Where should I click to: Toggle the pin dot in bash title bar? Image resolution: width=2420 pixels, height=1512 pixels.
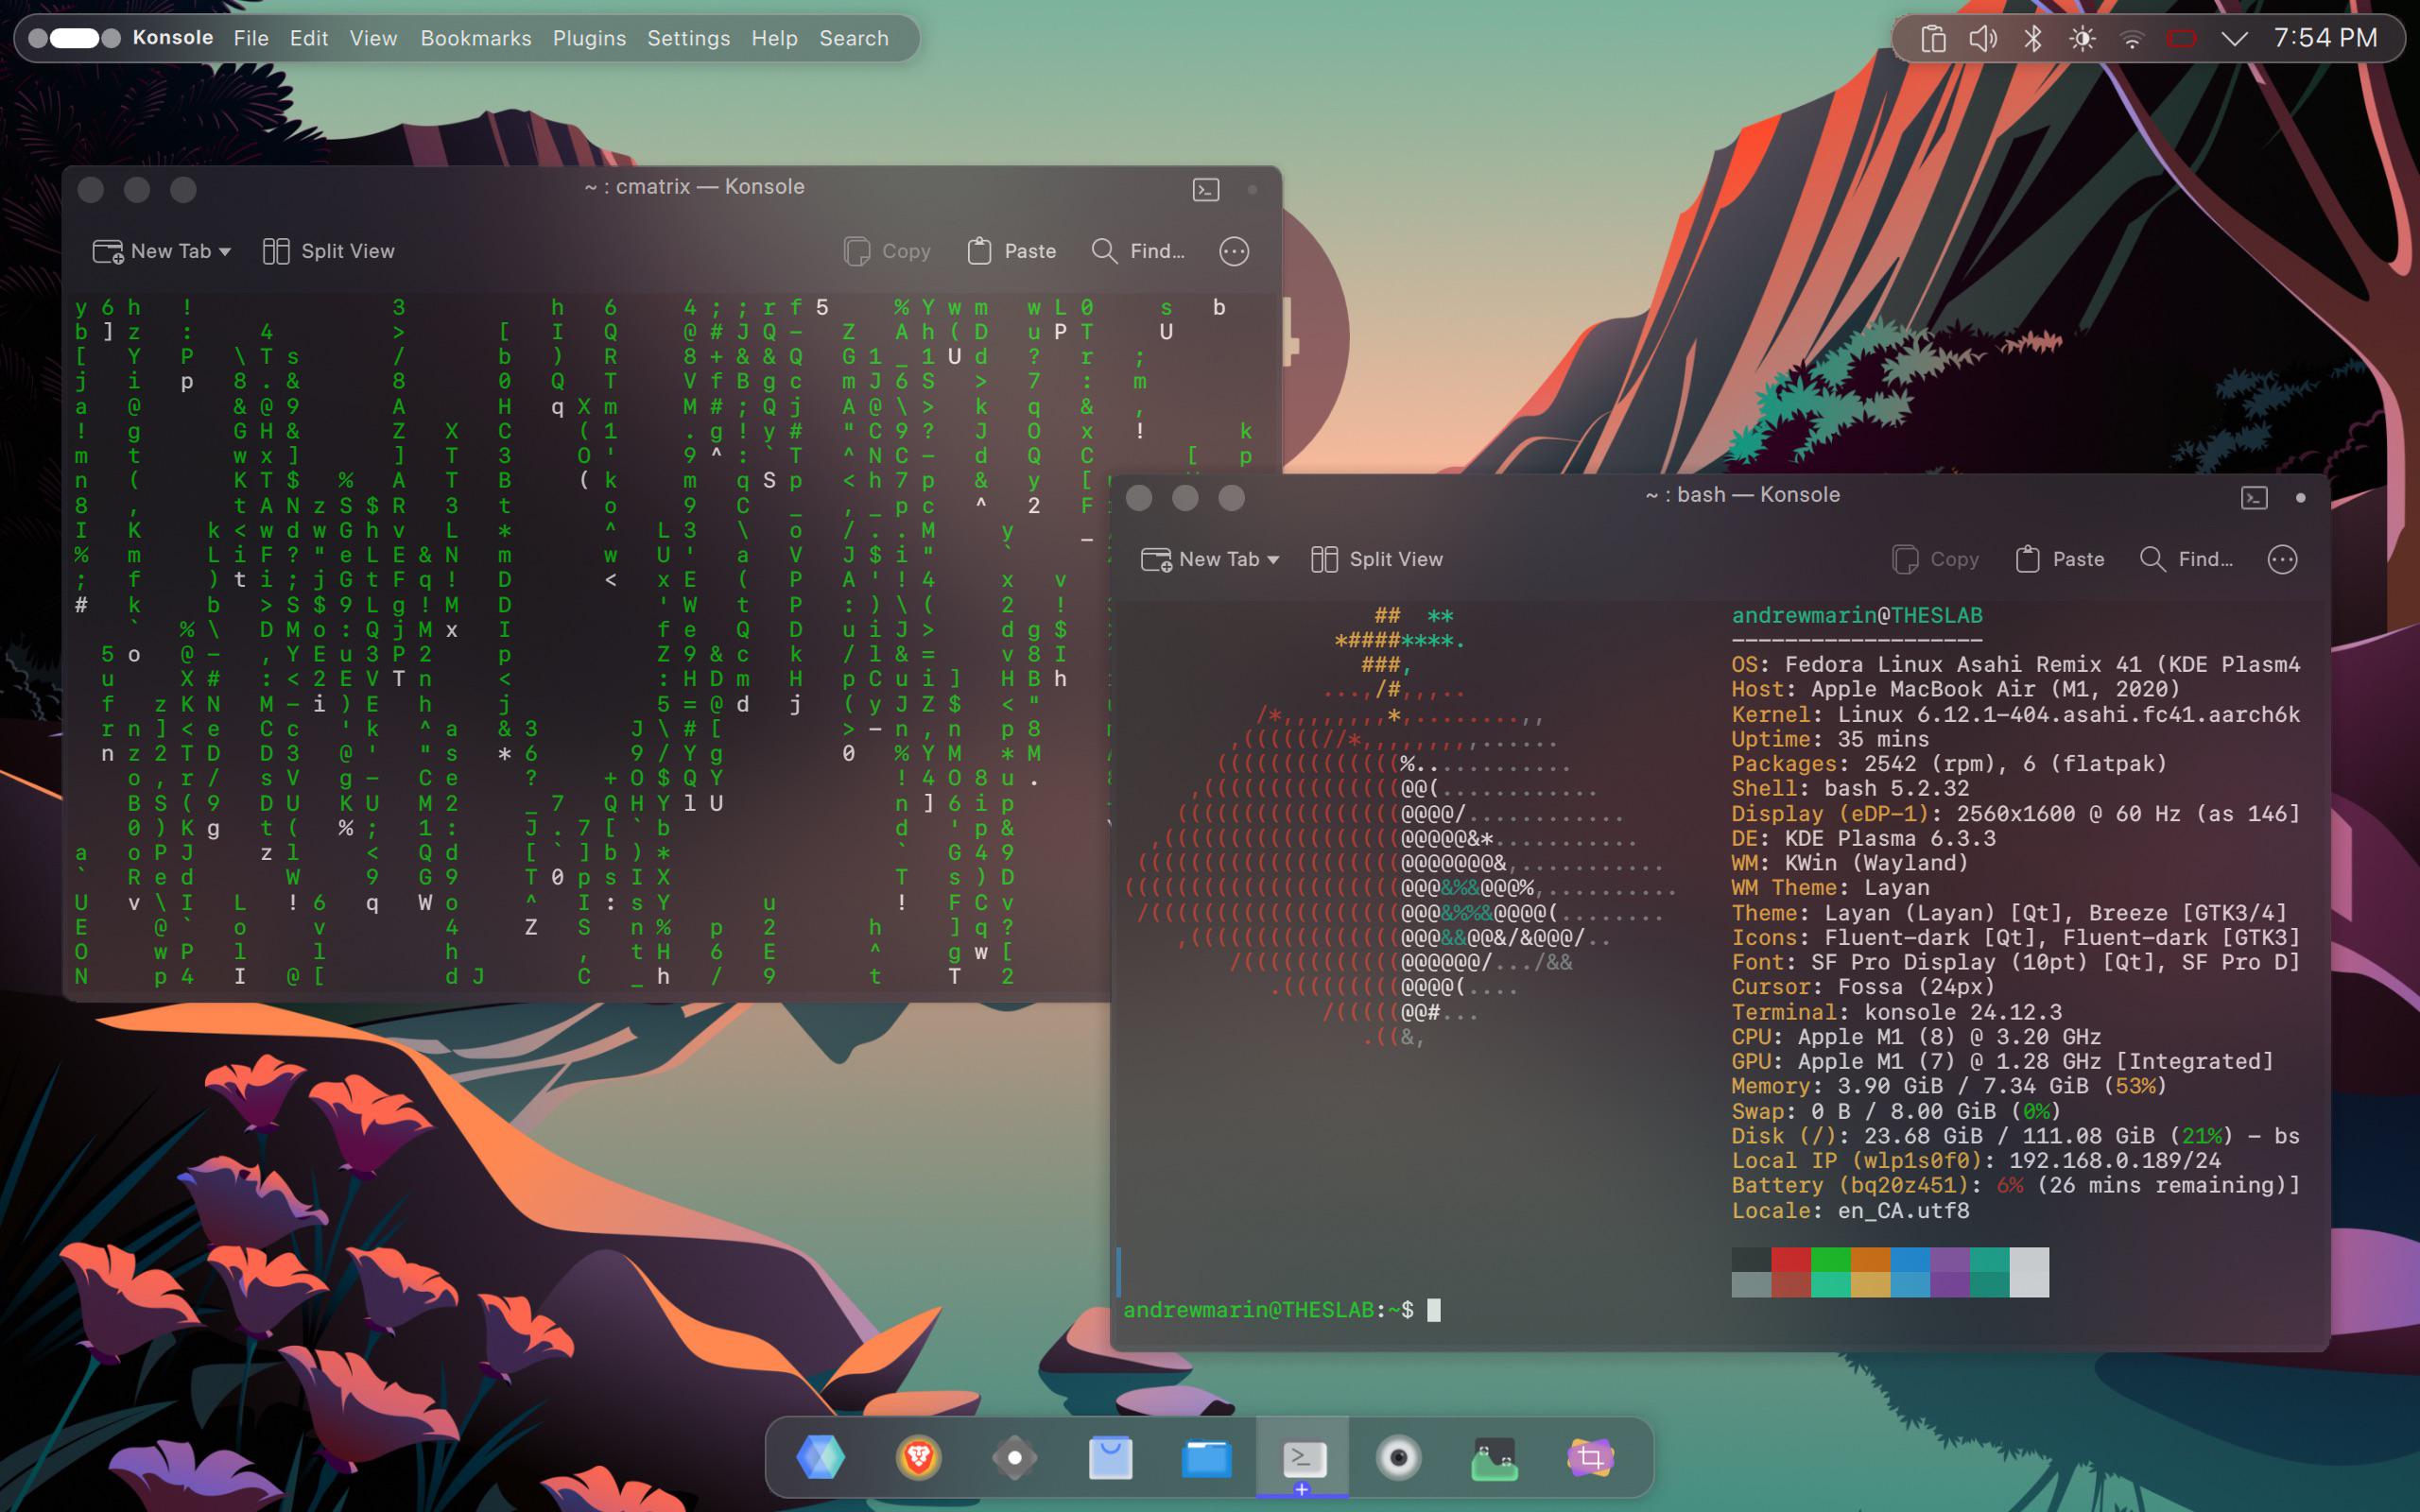(2300, 497)
